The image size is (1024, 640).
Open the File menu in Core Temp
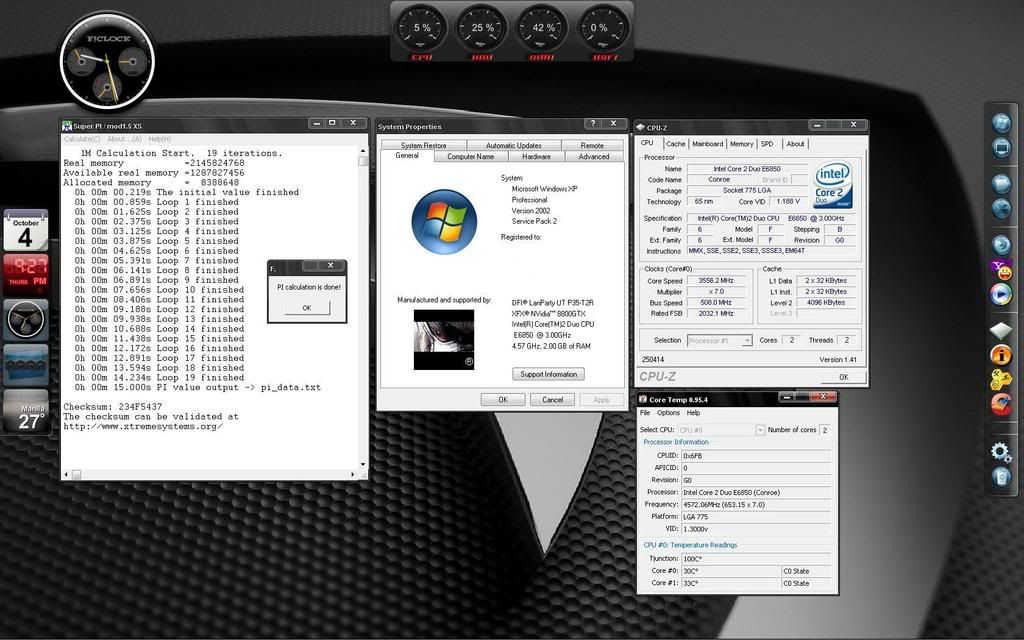click(645, 413)
